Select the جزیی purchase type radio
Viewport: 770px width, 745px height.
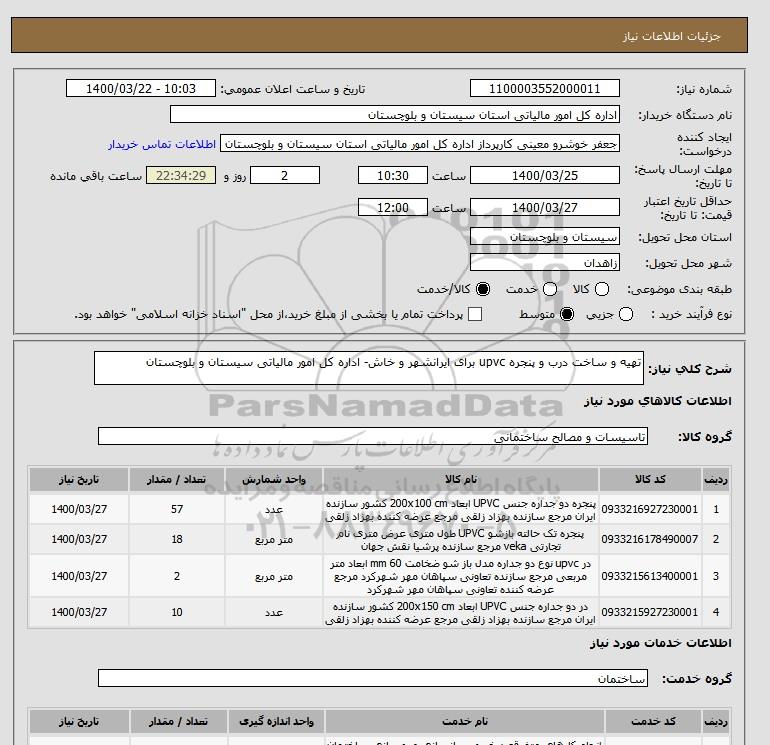point(626,314)
